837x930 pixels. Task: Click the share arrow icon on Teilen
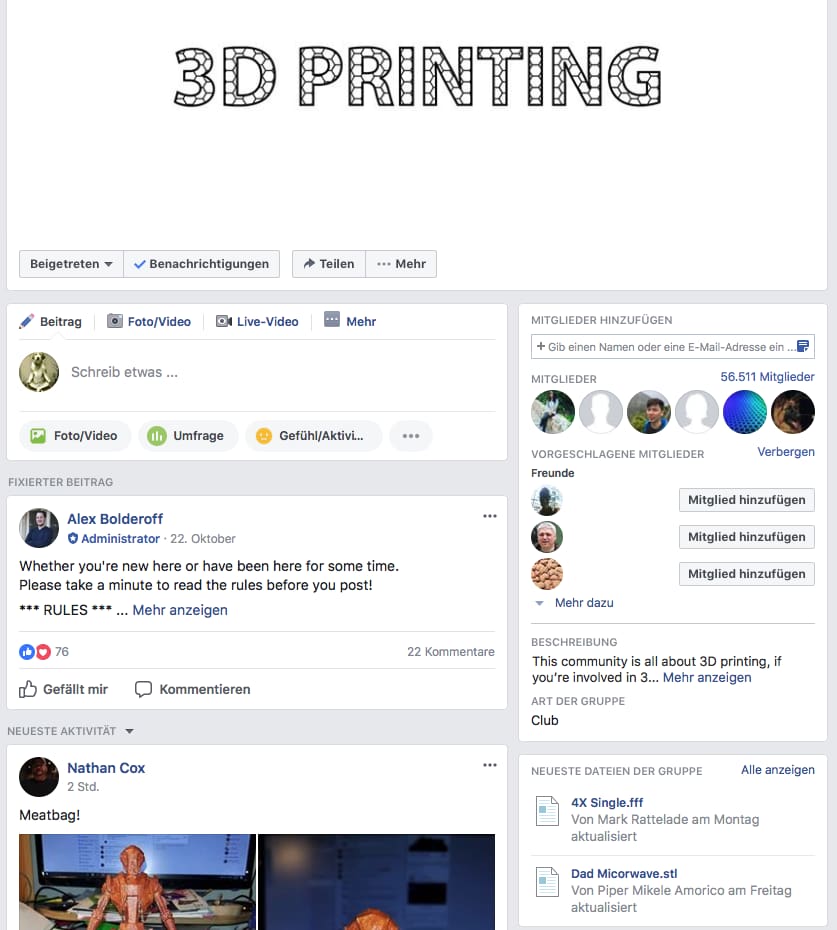[309, 263]
